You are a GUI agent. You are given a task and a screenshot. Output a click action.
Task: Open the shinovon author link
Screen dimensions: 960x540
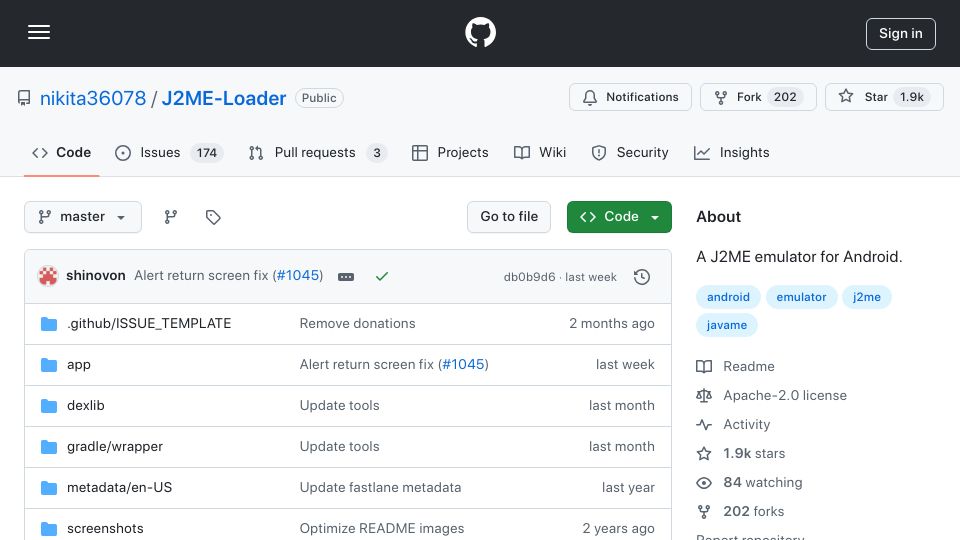coord(96,276)
